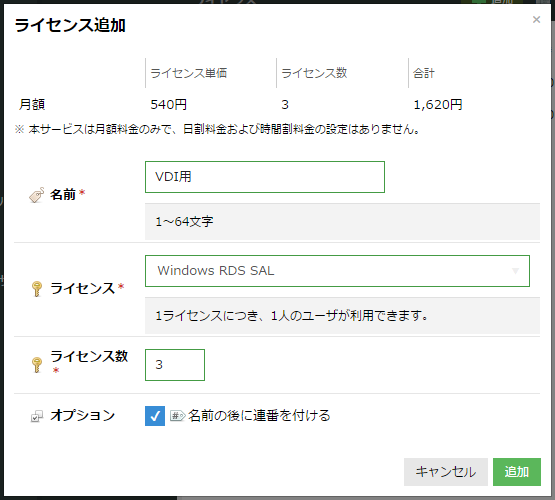Click the ライセンス数 input showing 3
The width and height of the screenshot is (555, 500).
coord(175,365)
